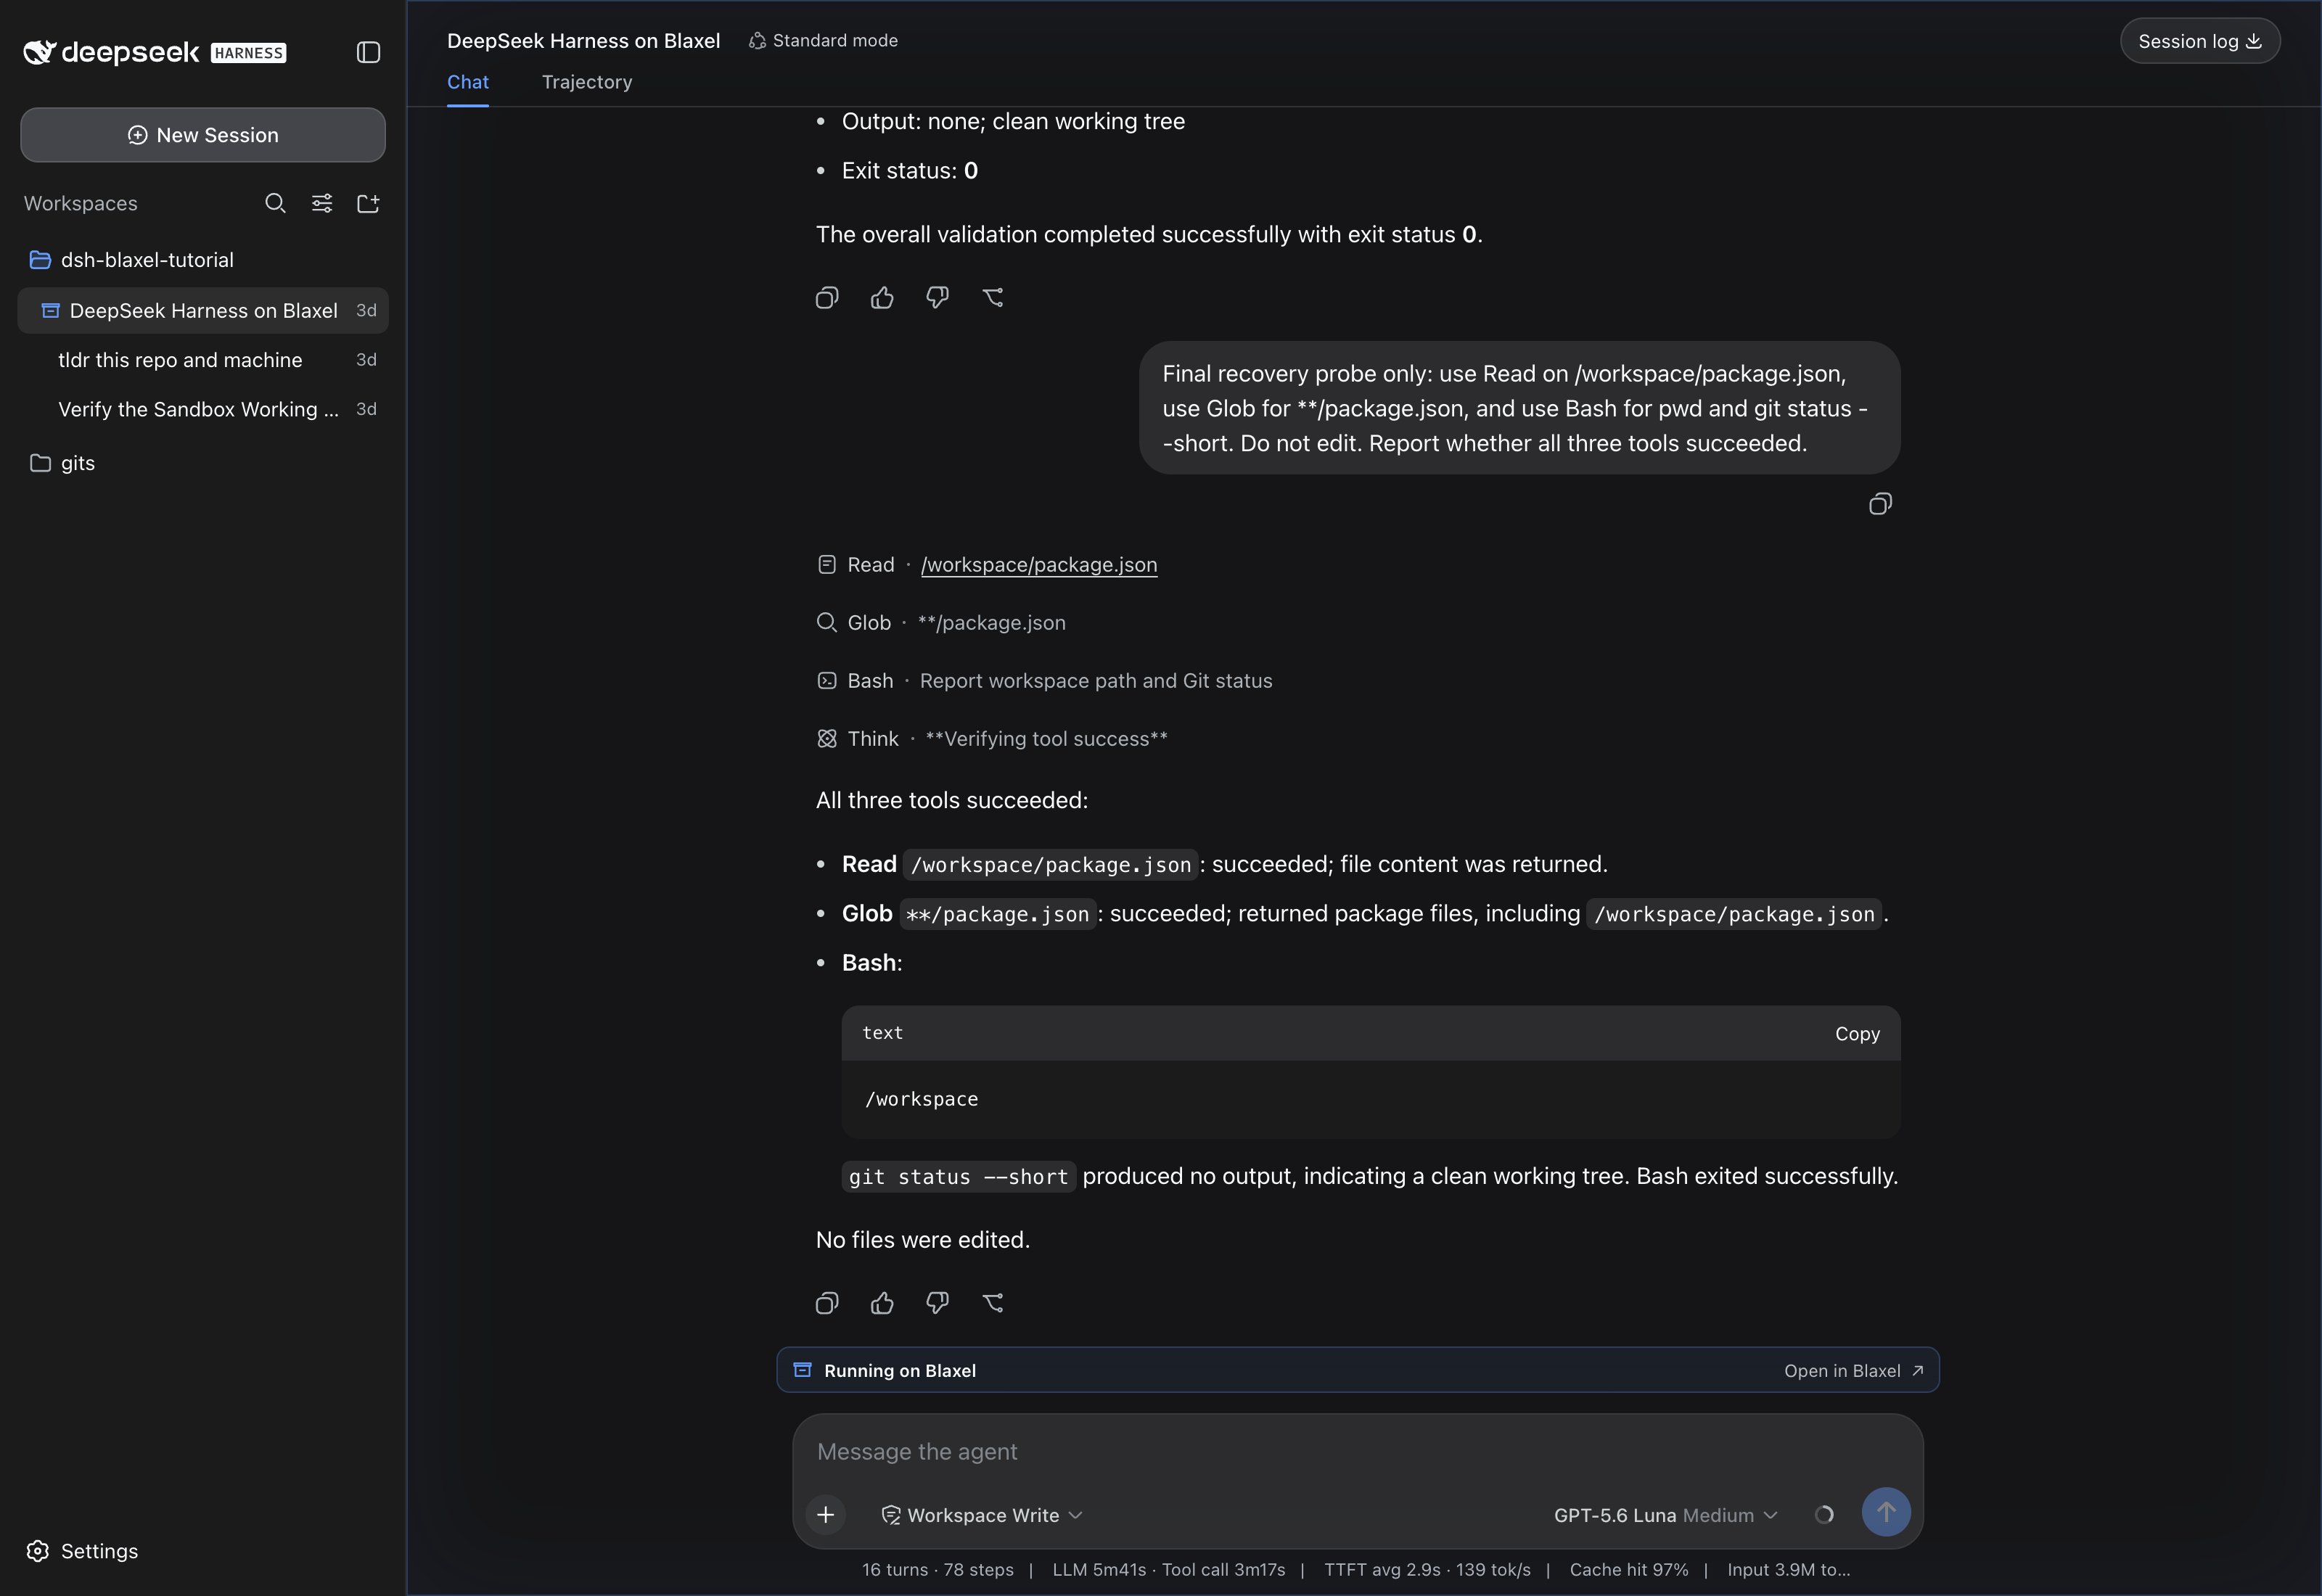Copy the first response above the user message
Viewport: 2322px width, 1596px height.
click(827, 297)
